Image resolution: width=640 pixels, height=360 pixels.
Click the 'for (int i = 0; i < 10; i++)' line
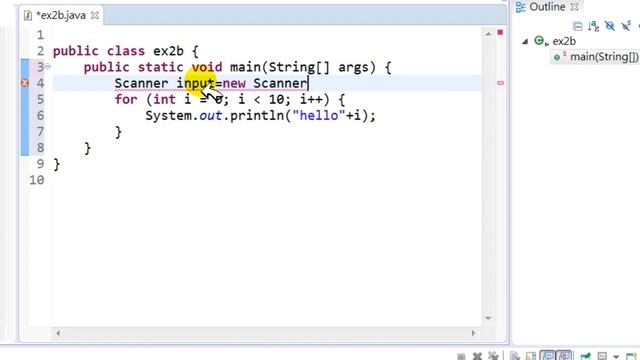[229, 100]
